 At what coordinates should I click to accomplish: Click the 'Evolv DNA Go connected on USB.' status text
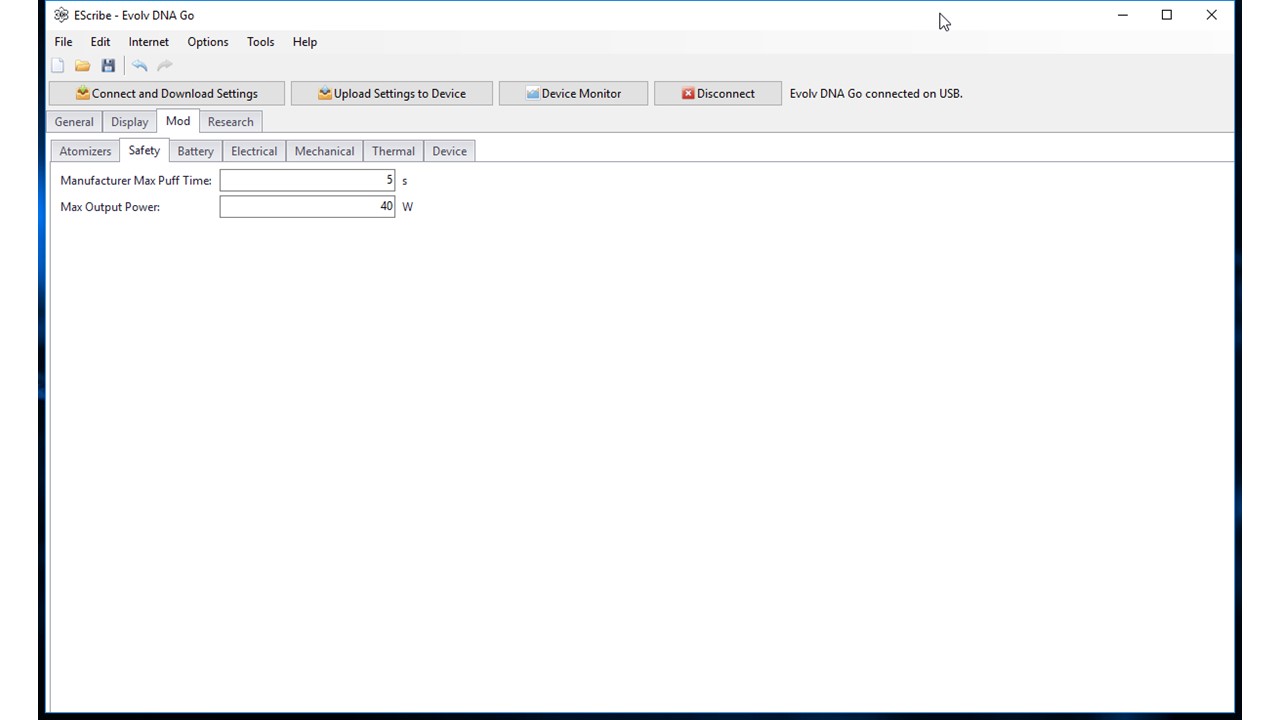[x=876, y=94]
